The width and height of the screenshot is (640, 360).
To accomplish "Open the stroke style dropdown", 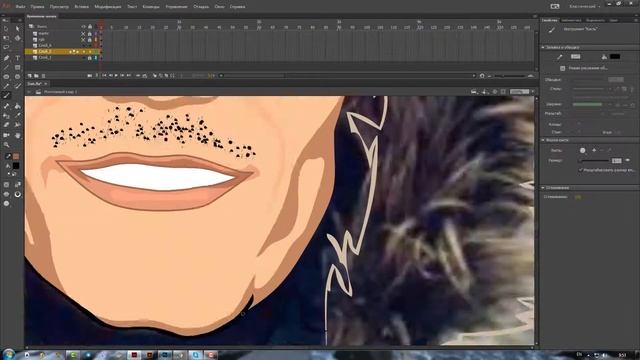I will point(588,89).
